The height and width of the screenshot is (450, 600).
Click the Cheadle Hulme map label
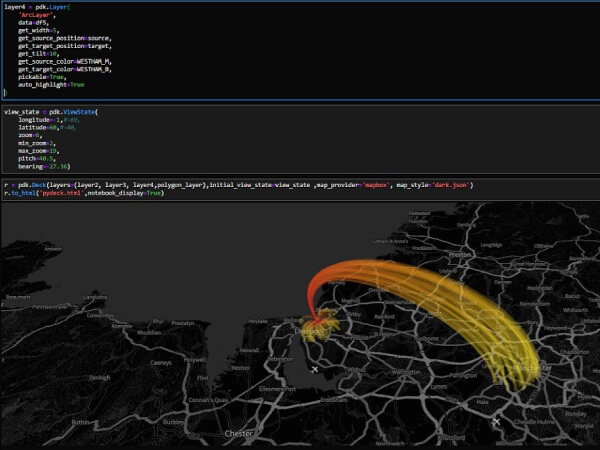pos(535,422)
